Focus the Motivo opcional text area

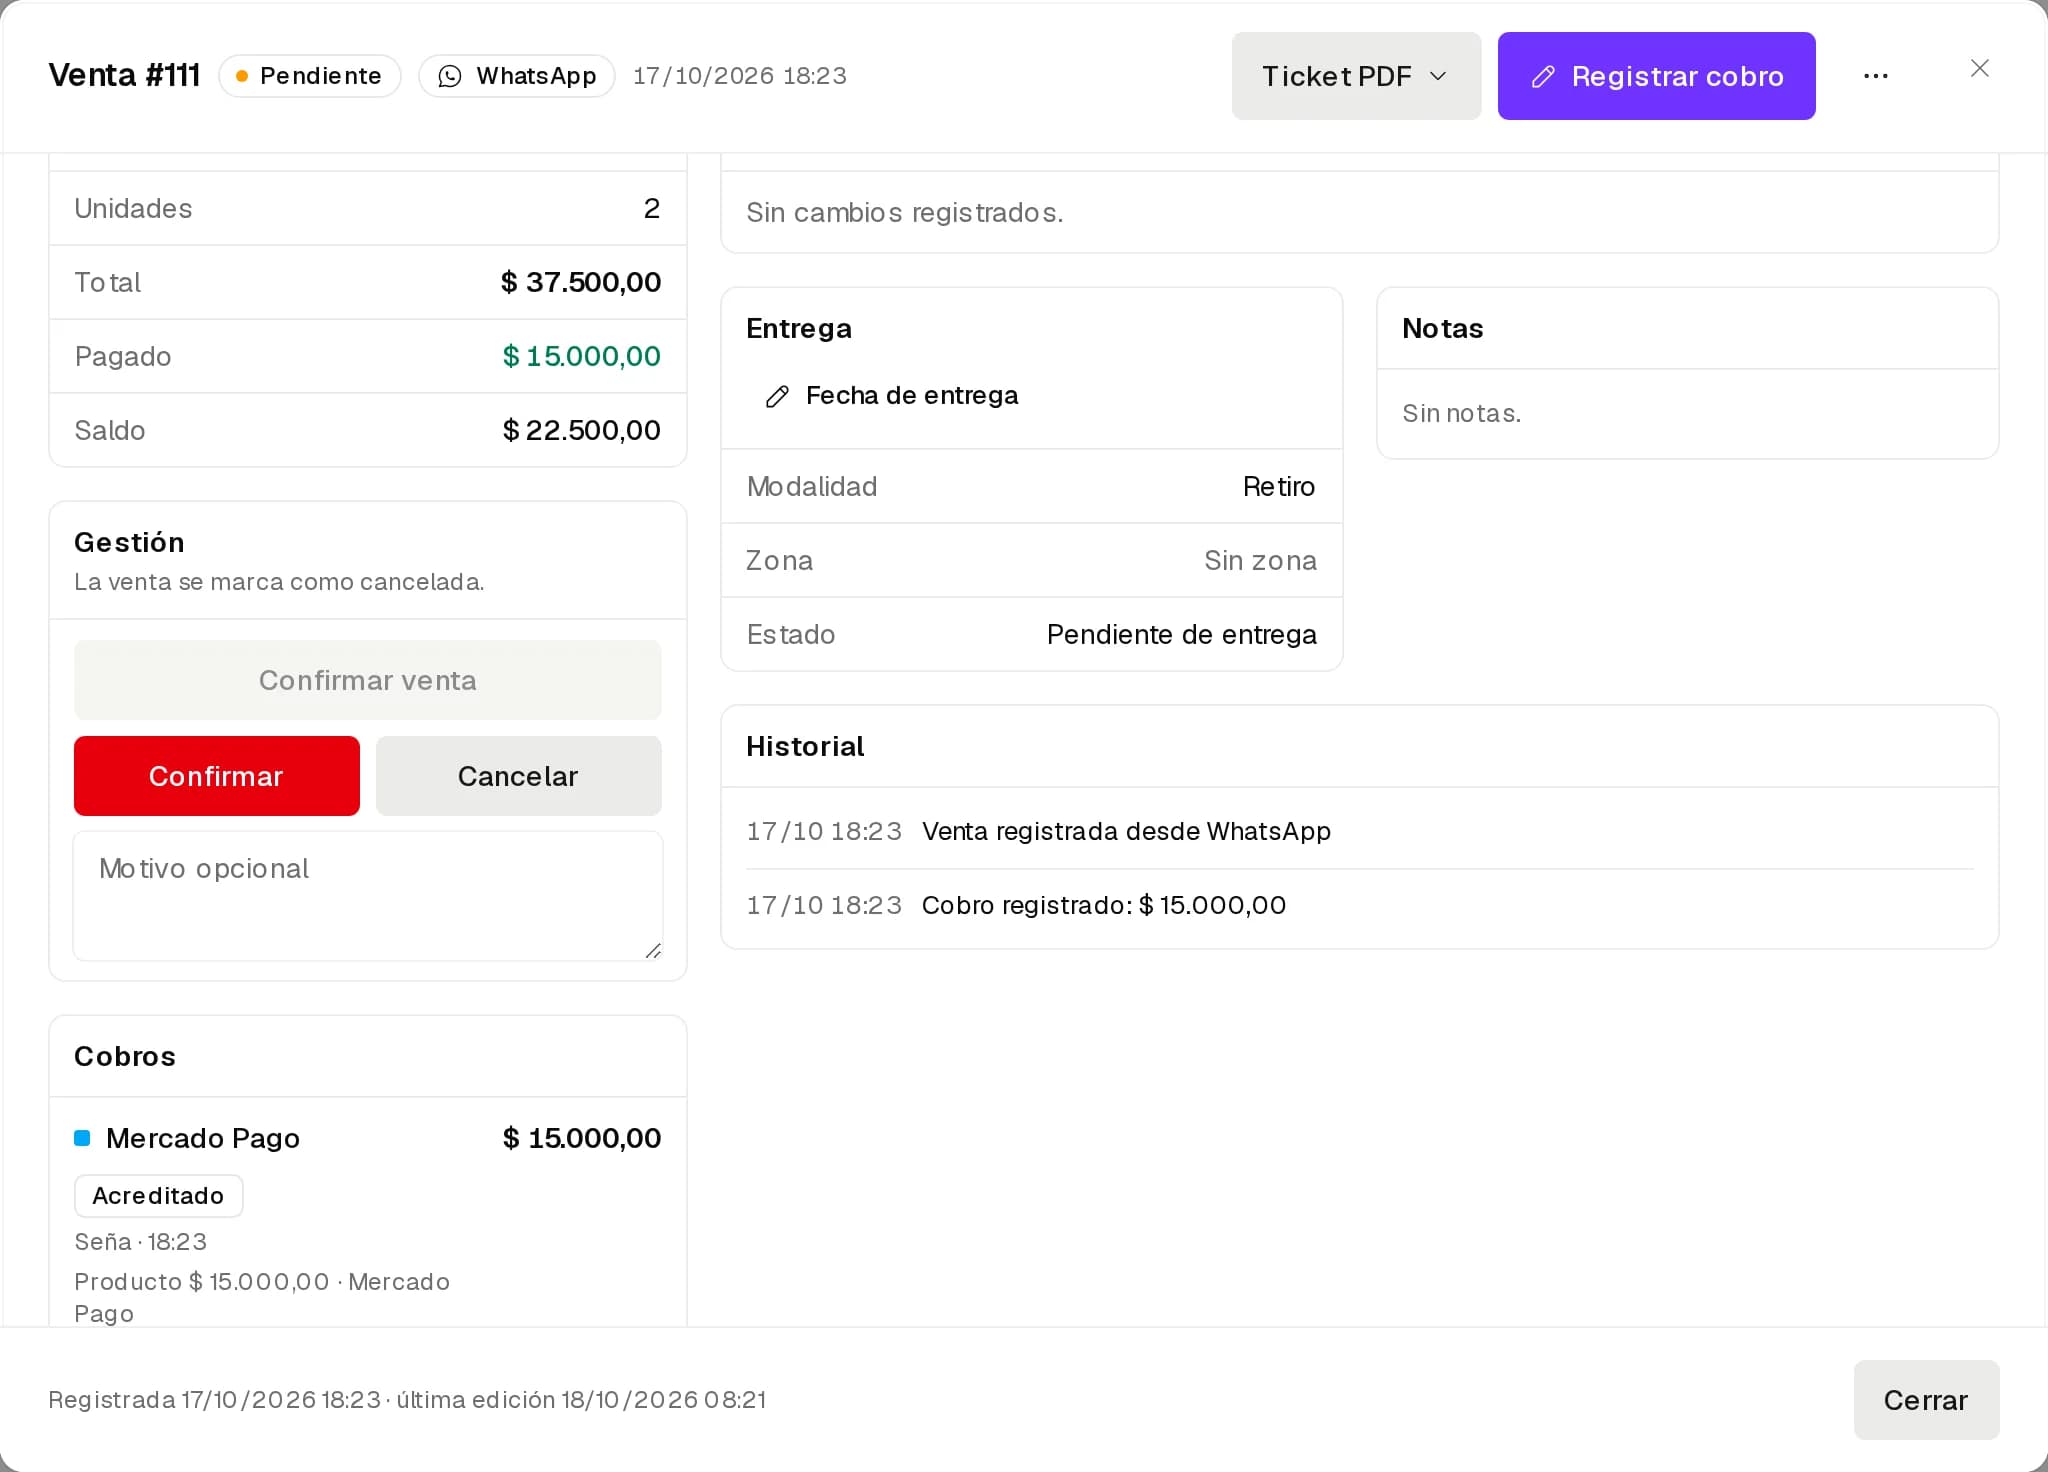click(x=368, y=896)
